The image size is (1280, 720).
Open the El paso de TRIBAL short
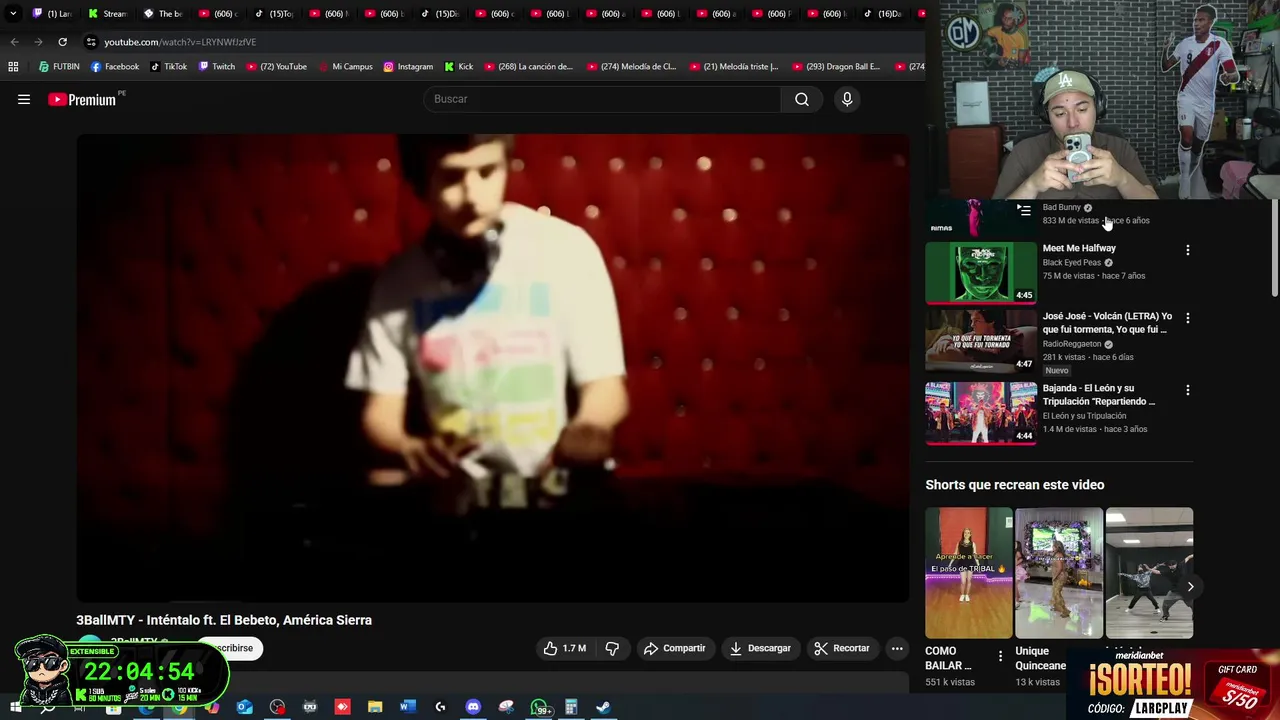(x=968, y=572)
